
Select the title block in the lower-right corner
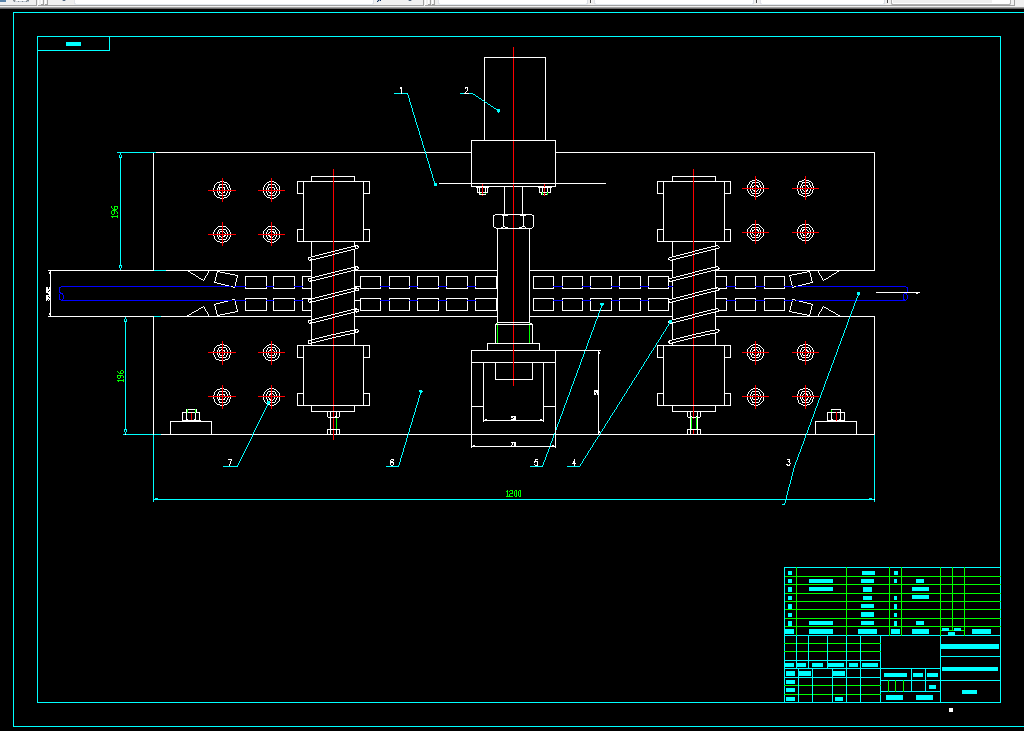(892, 635)
